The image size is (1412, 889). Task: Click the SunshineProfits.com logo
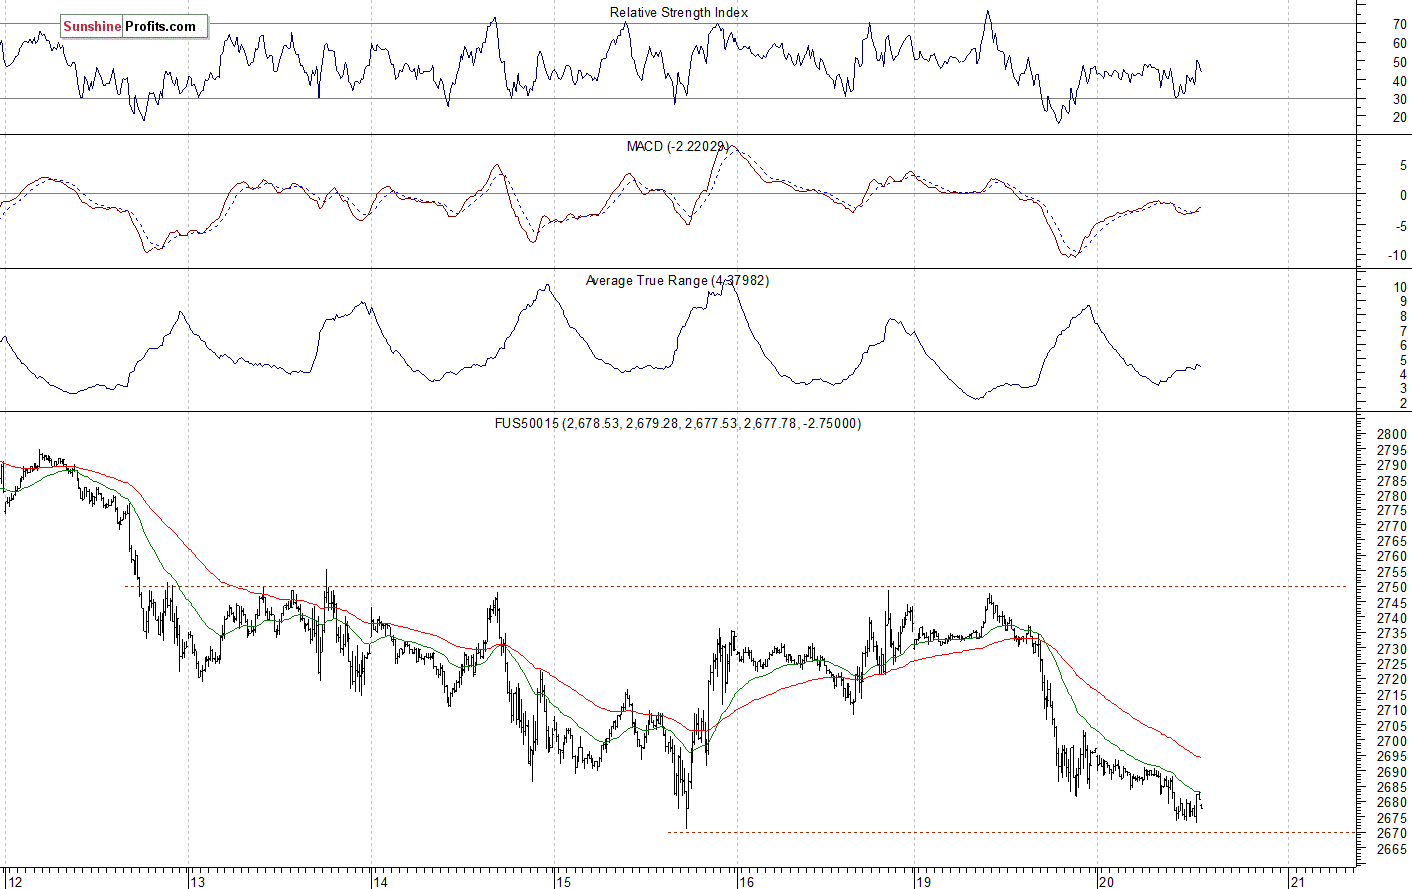pyautogui.click(x=134, y=26)
